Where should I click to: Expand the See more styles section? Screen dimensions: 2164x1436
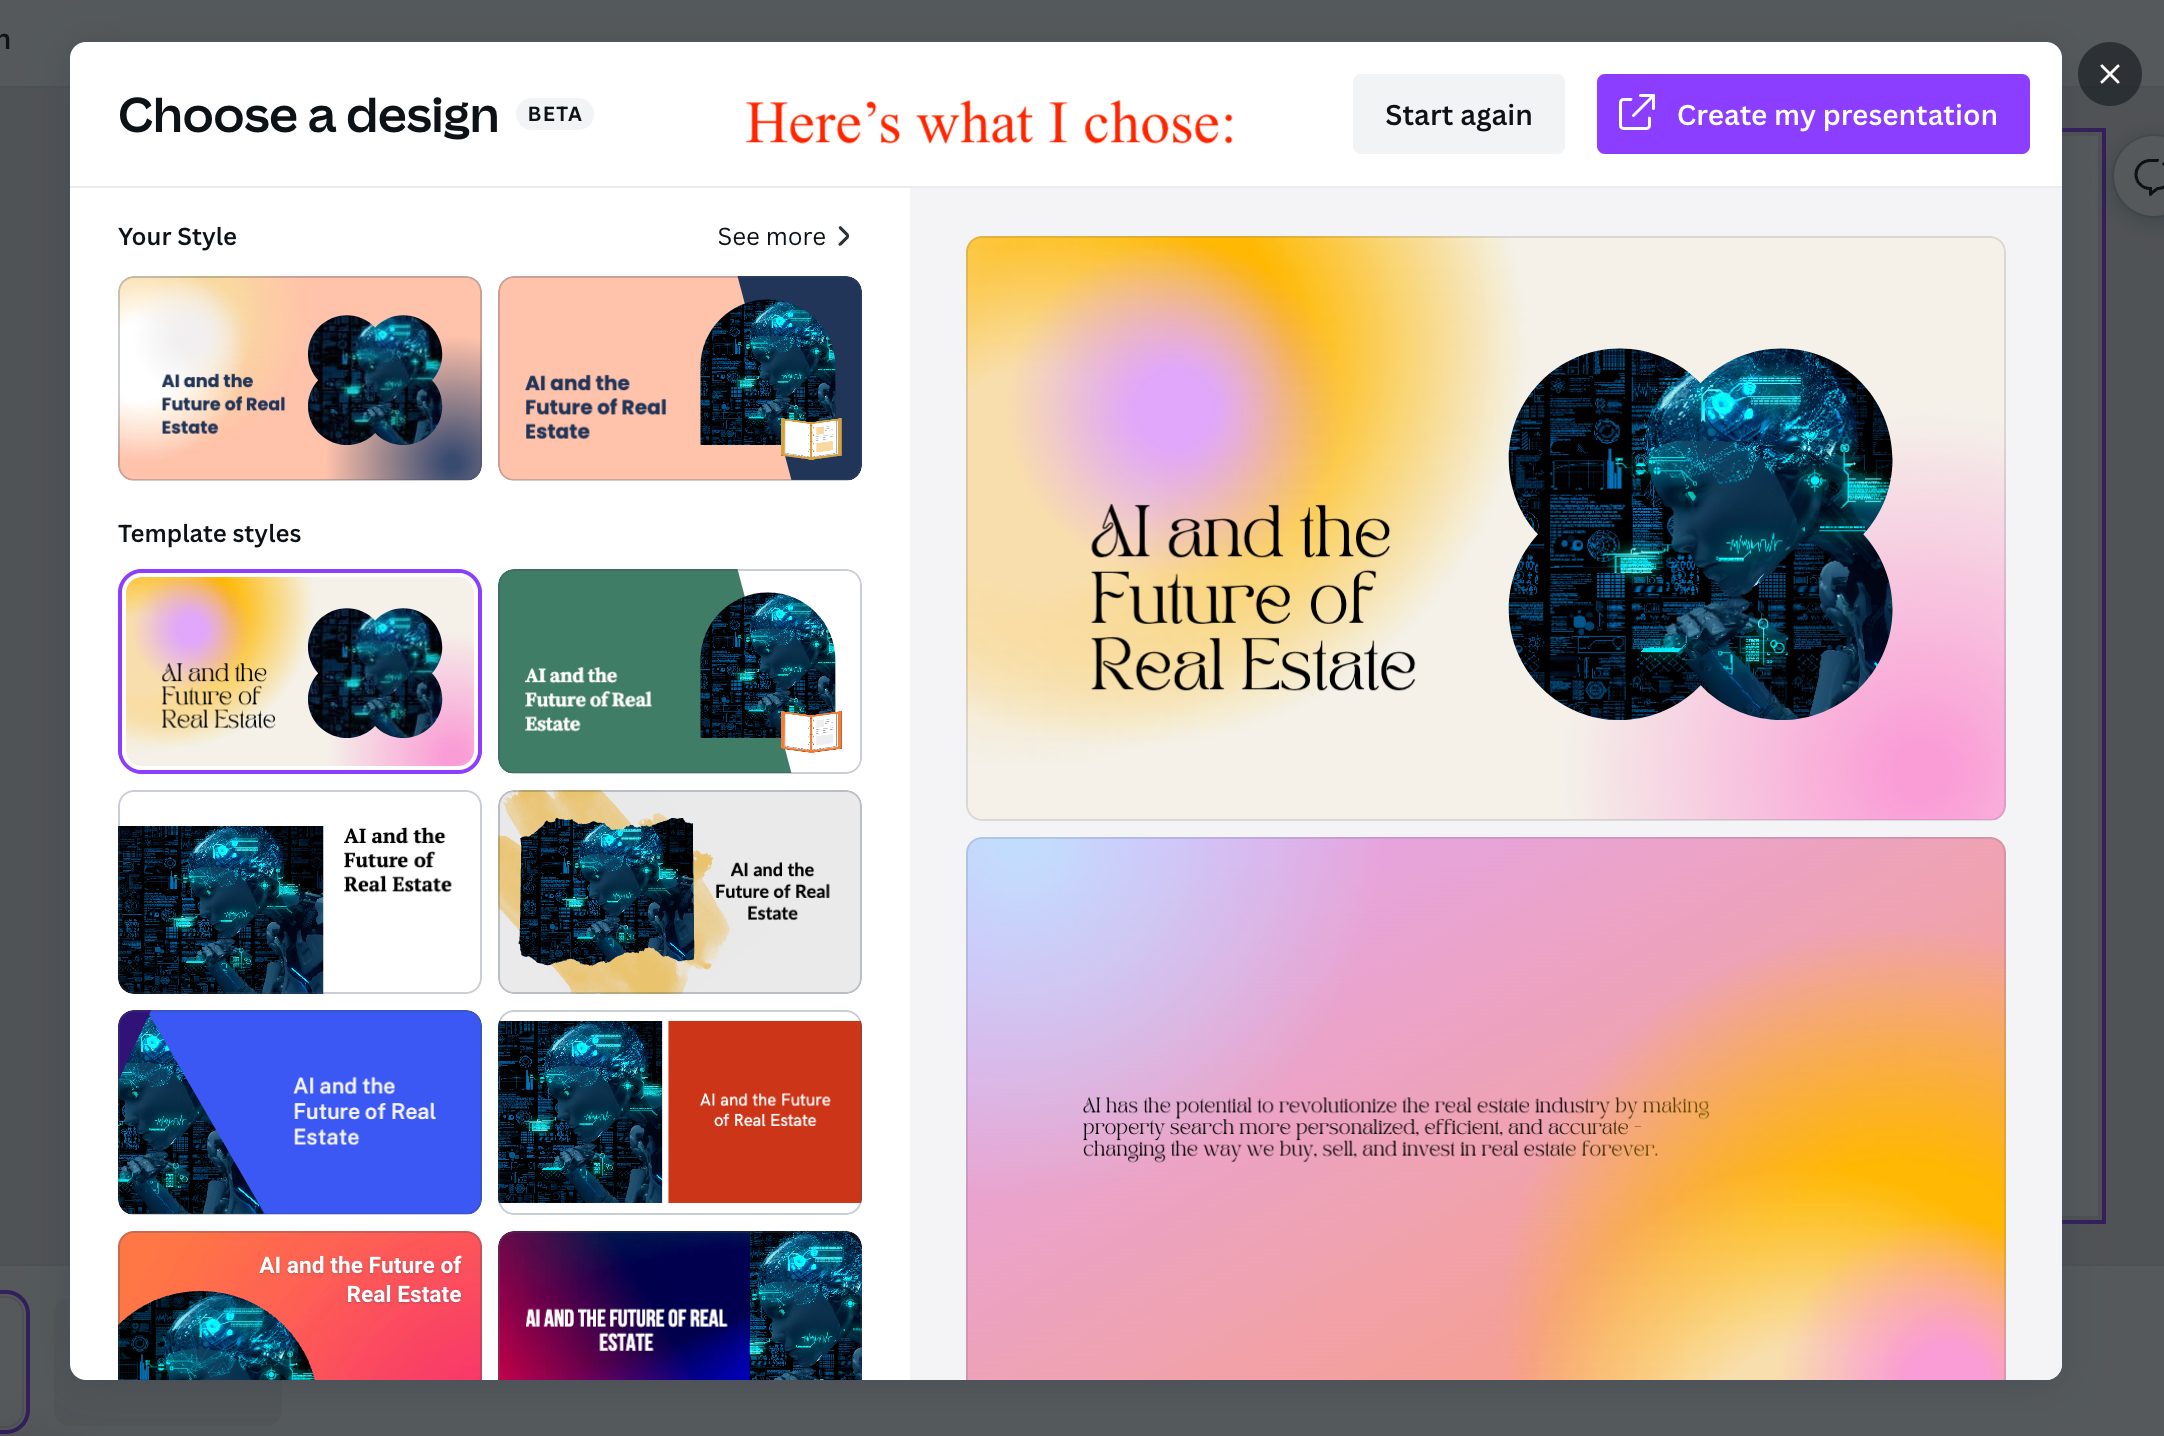click(x=784, y=236)
